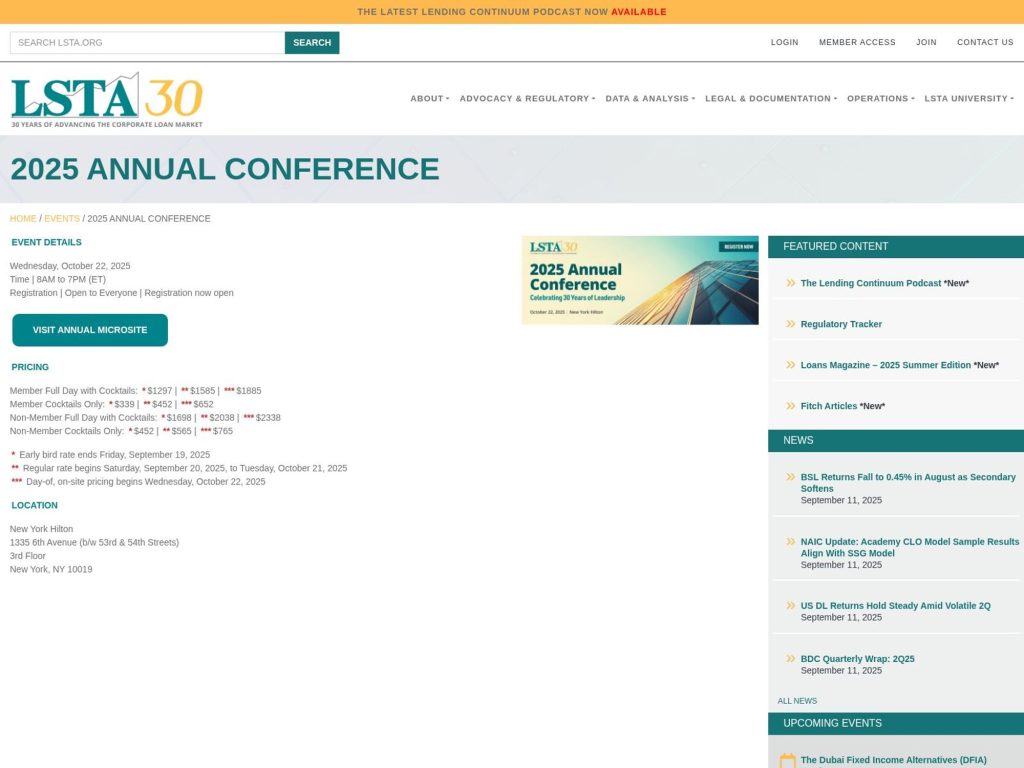Click the chevron icon beside Fitch Articles

789,406
